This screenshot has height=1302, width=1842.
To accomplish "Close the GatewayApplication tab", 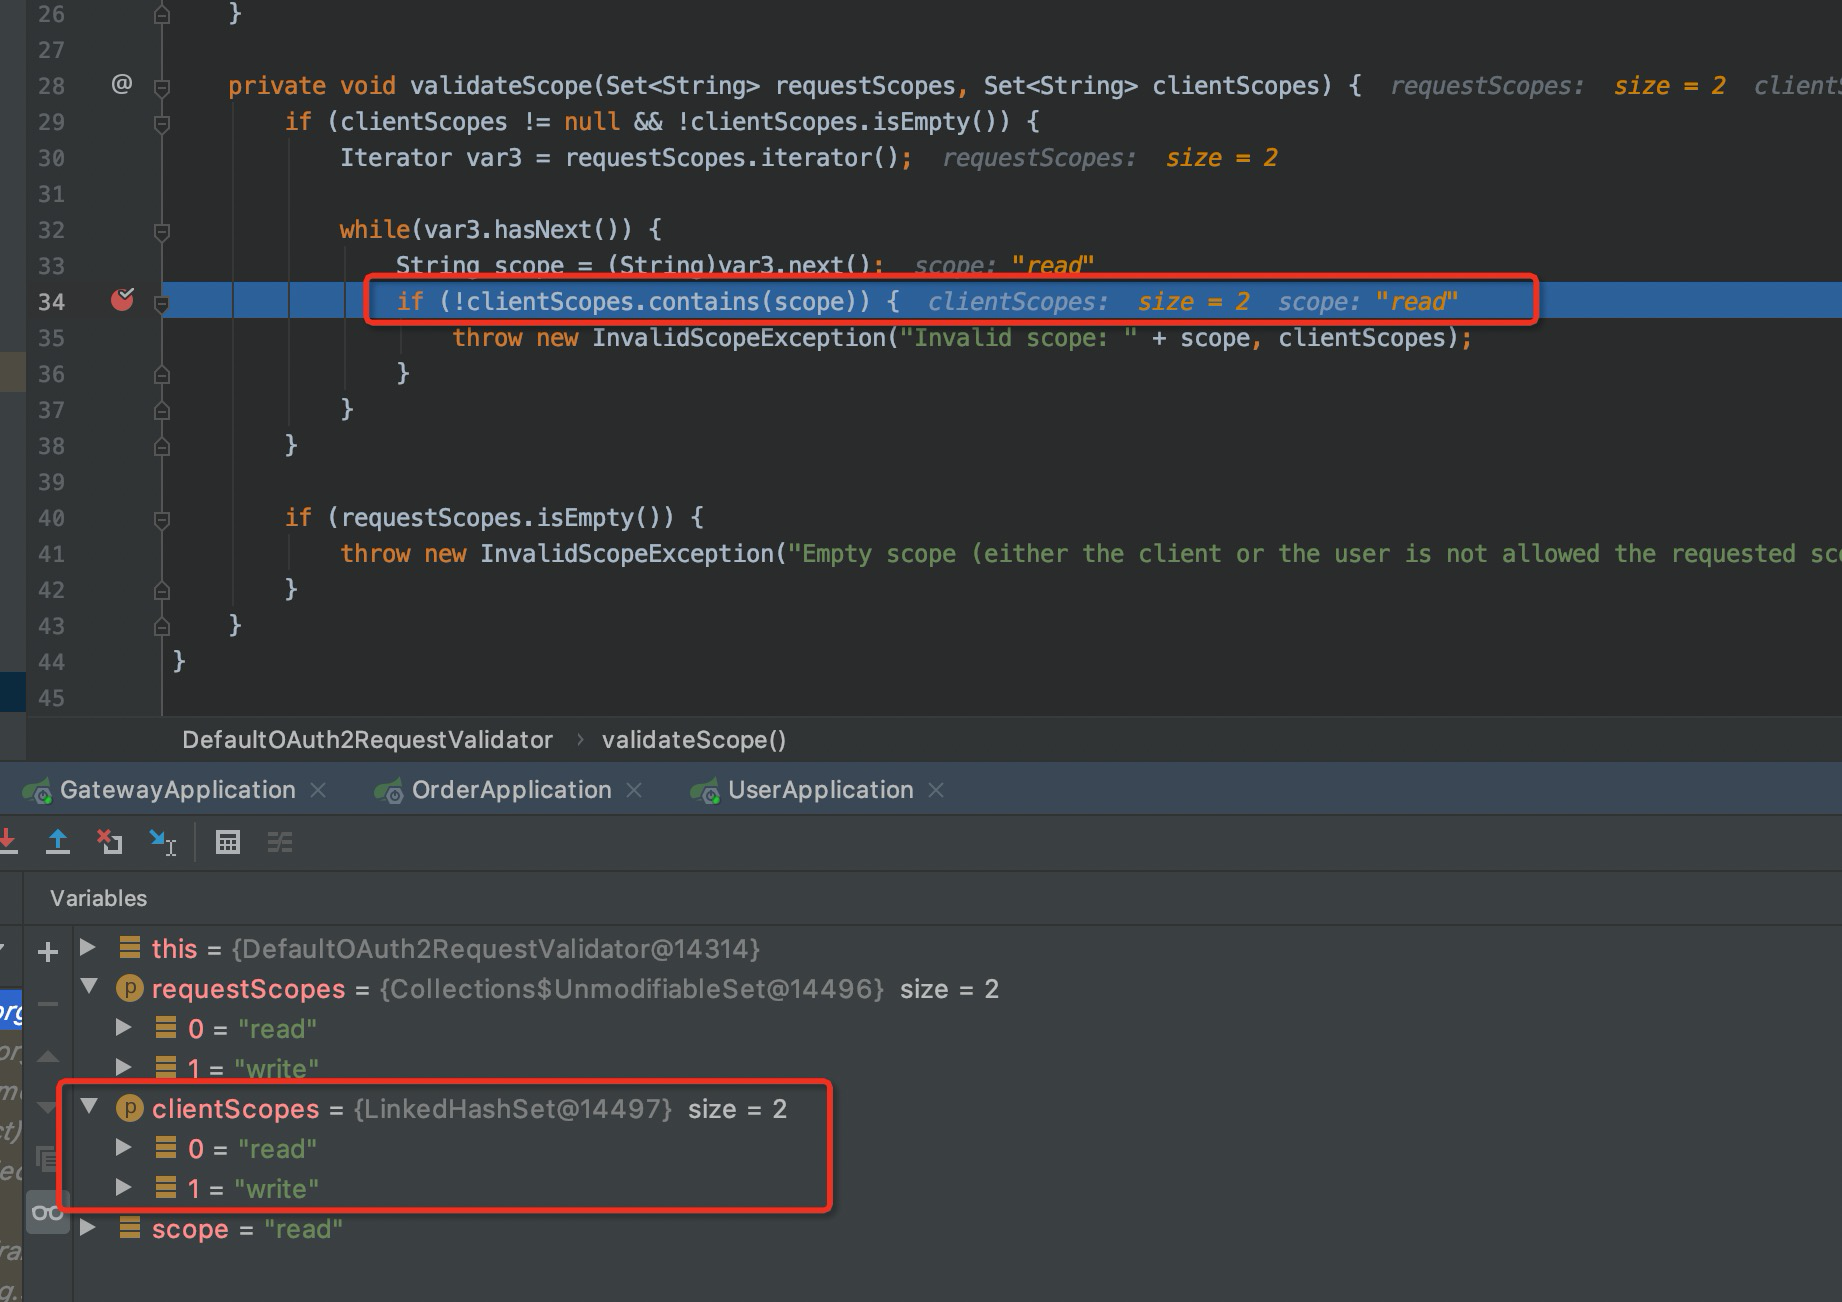I will tap(318, 789).
